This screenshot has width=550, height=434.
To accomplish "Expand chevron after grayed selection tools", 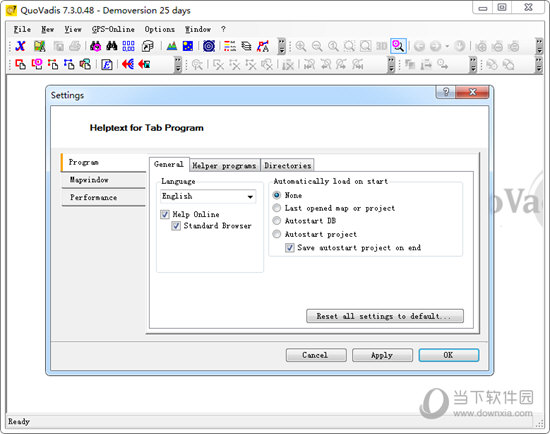I will click(391, 65).
